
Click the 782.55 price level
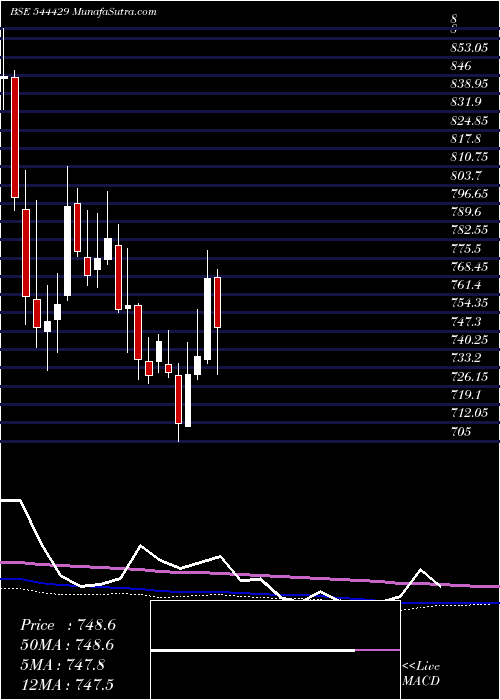(469, 230)
